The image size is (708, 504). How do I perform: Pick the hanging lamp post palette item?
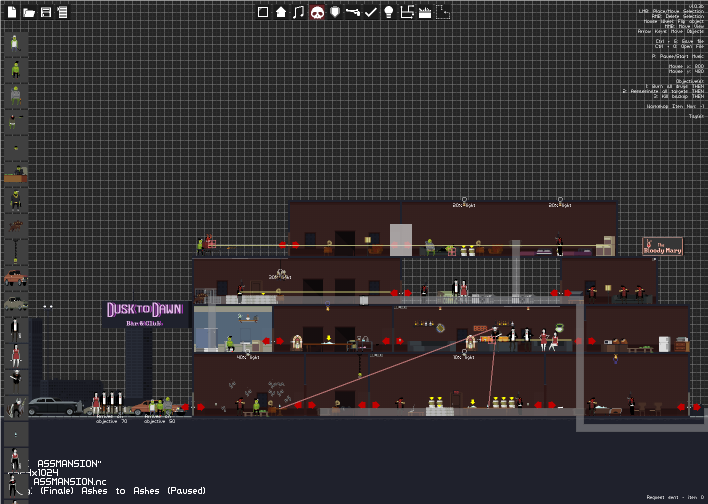tap(16, 252)
